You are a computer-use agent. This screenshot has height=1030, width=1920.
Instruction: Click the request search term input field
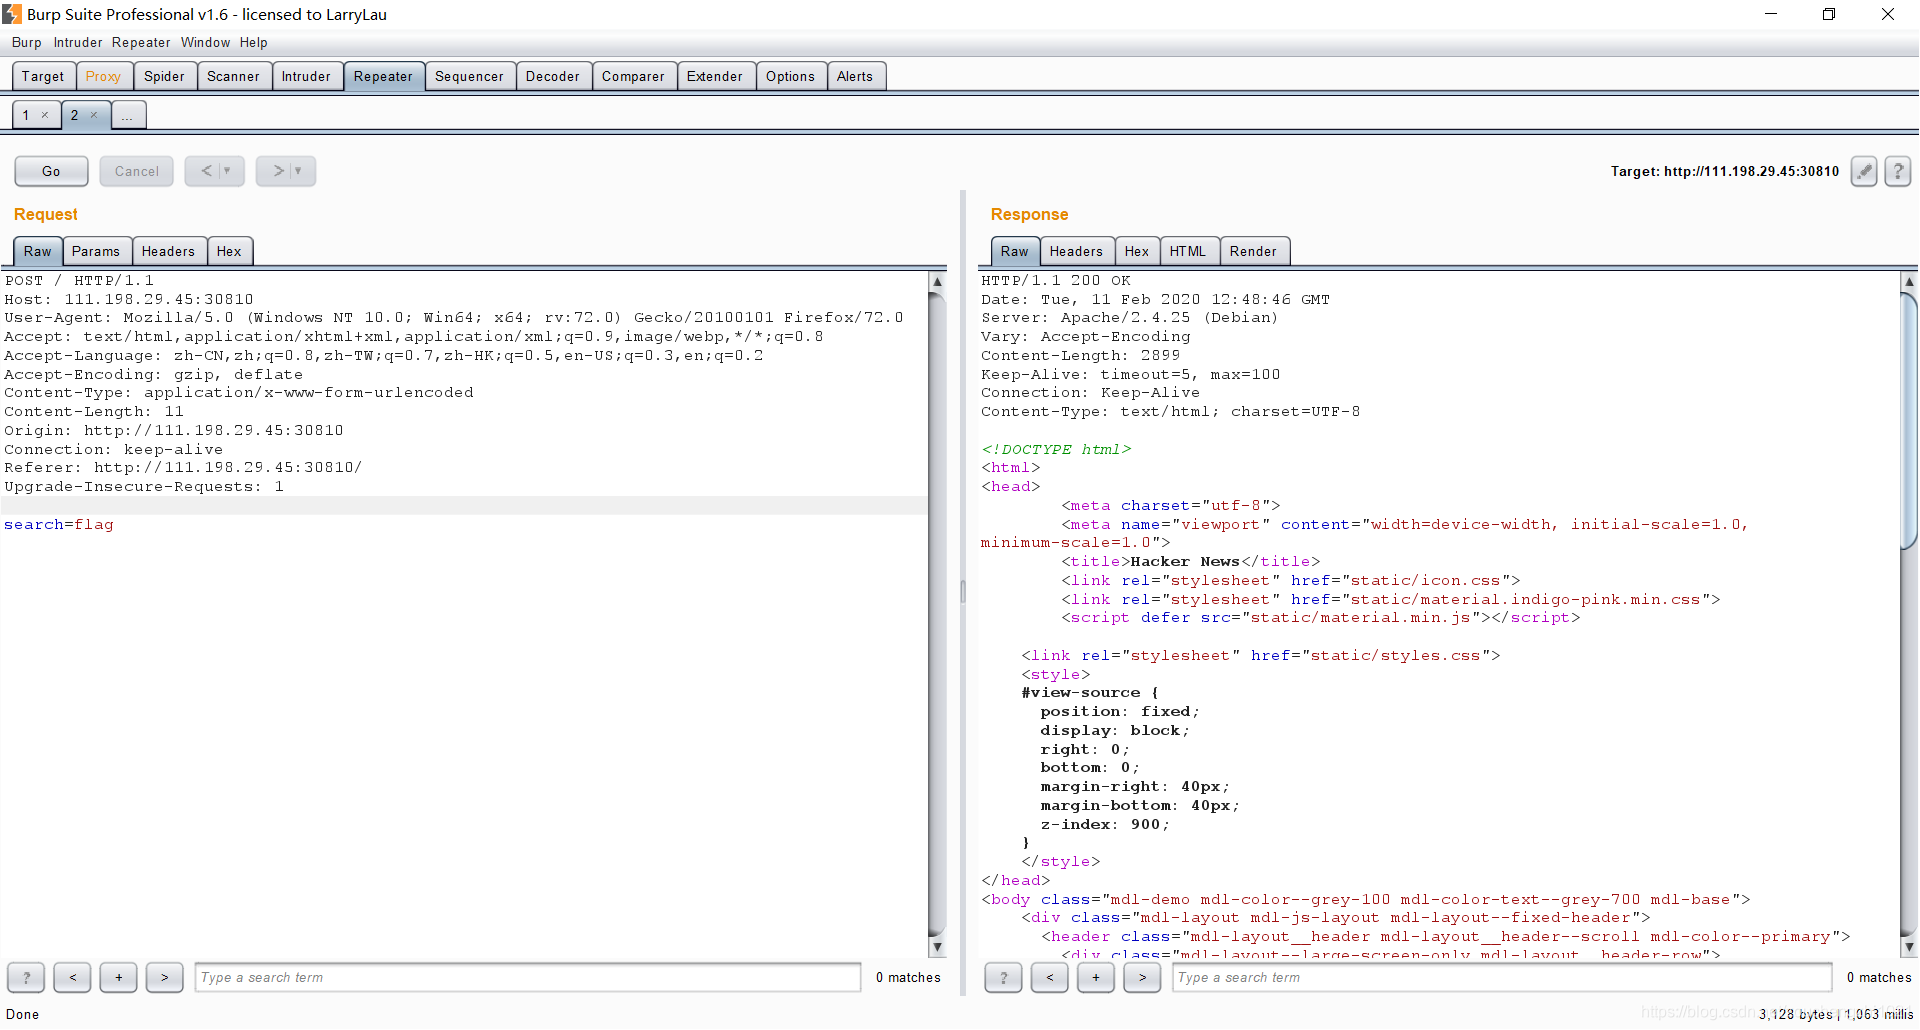click(x=528, y=978)
